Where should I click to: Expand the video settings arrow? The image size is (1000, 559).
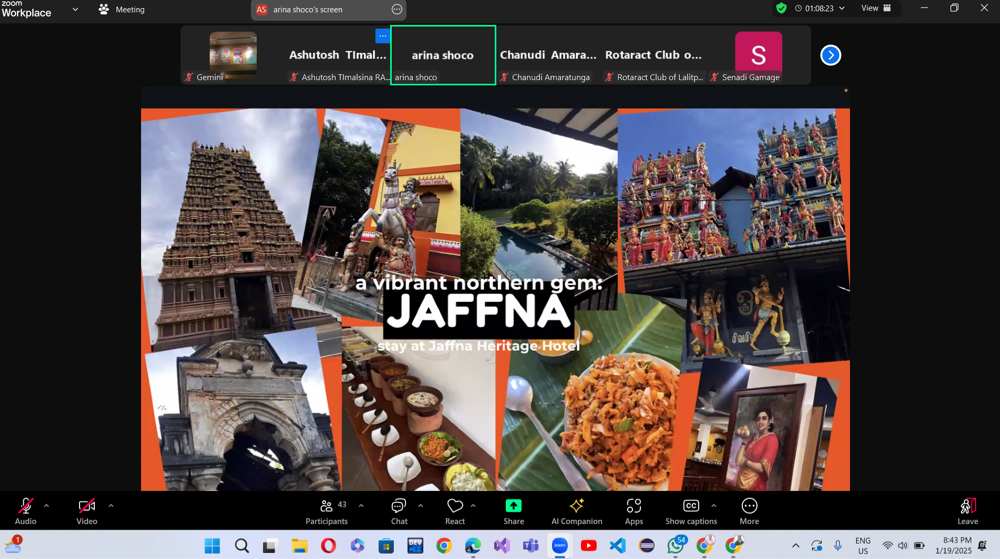coord(110,506)
